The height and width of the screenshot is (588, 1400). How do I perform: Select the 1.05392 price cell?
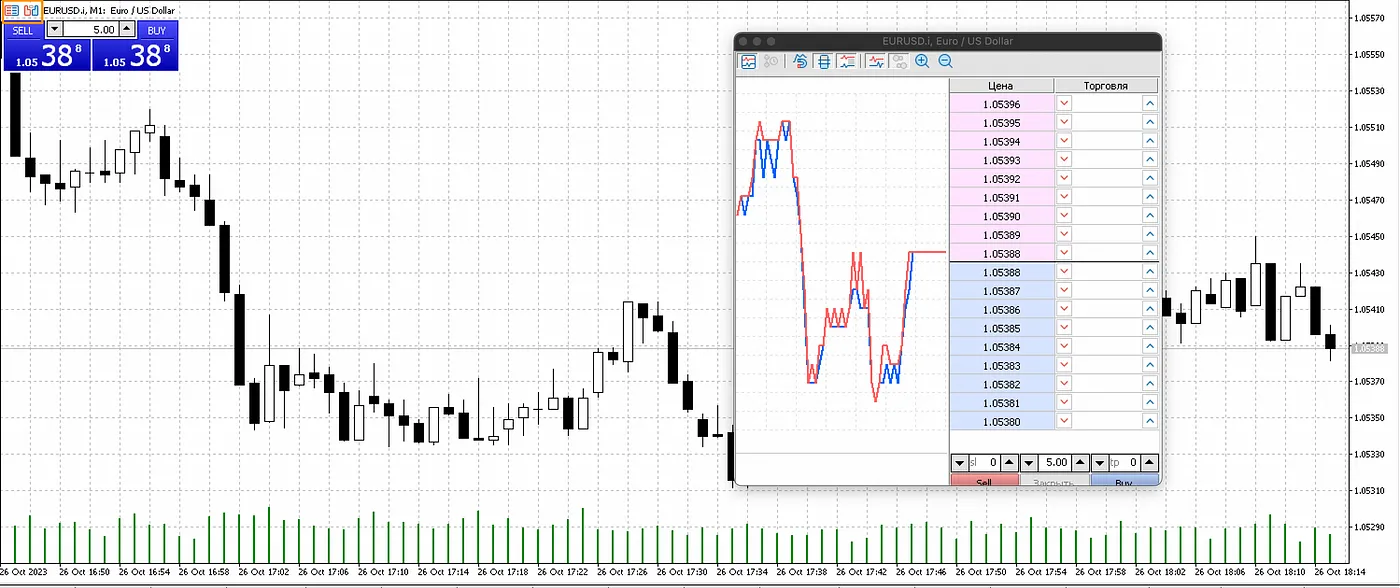[x=1001, y=178]
